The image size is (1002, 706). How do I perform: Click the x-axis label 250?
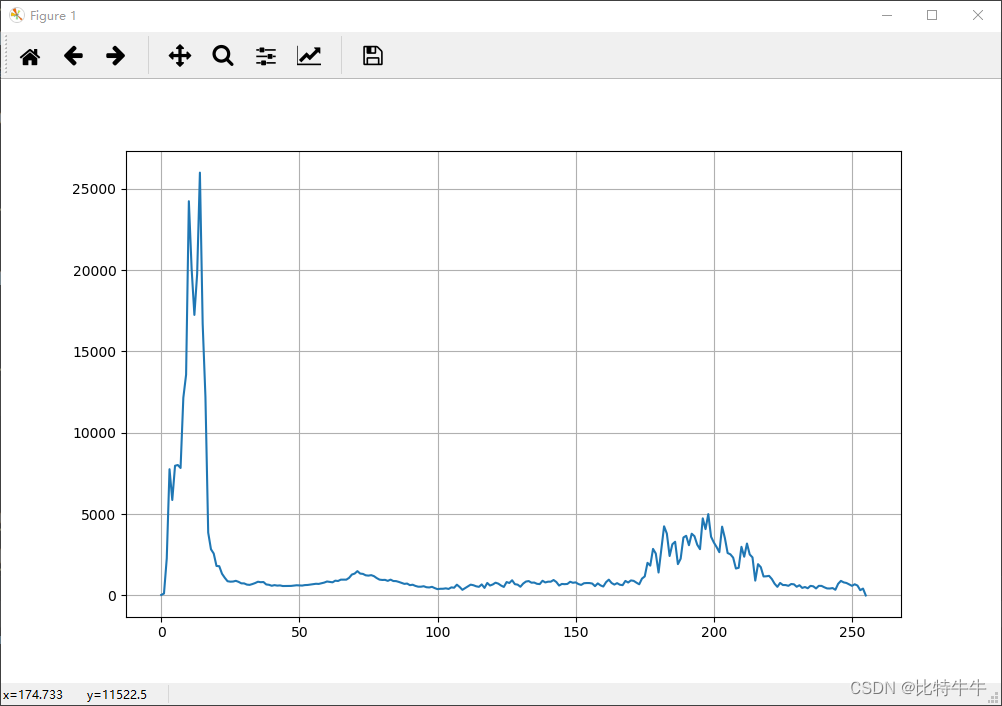click(x=852, y=633)
